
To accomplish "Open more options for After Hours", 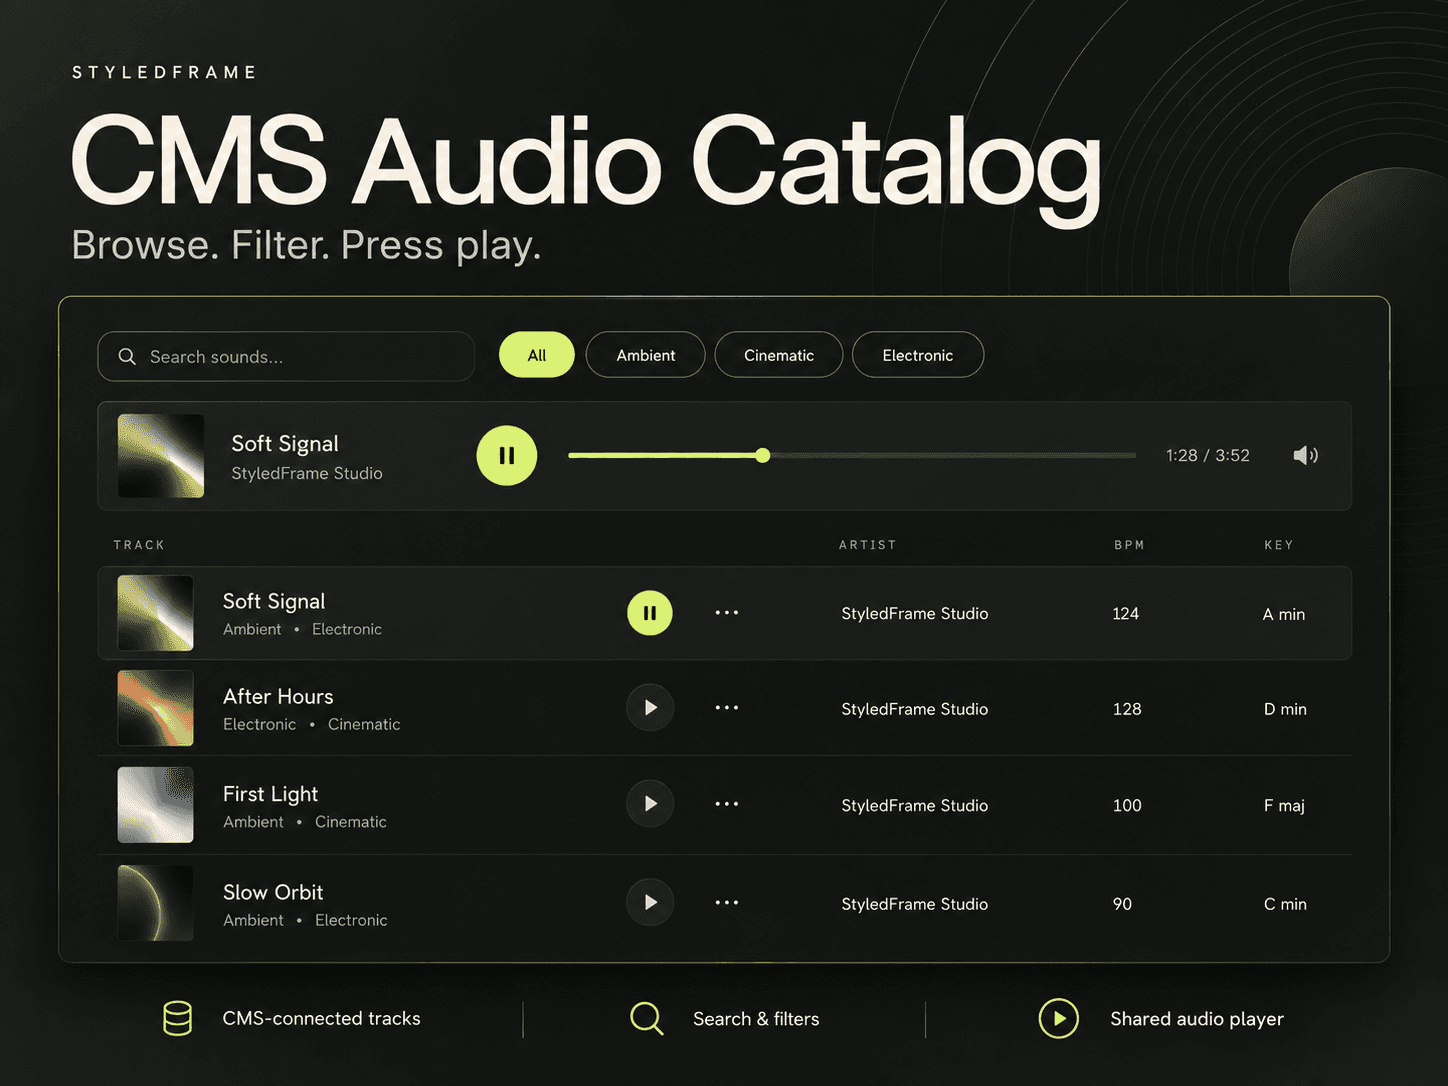I will 727,708.
